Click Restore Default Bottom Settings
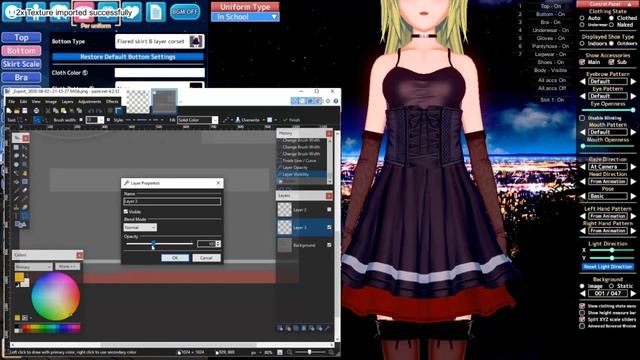This screenshot has width=640, height=360. pos(128,57)
